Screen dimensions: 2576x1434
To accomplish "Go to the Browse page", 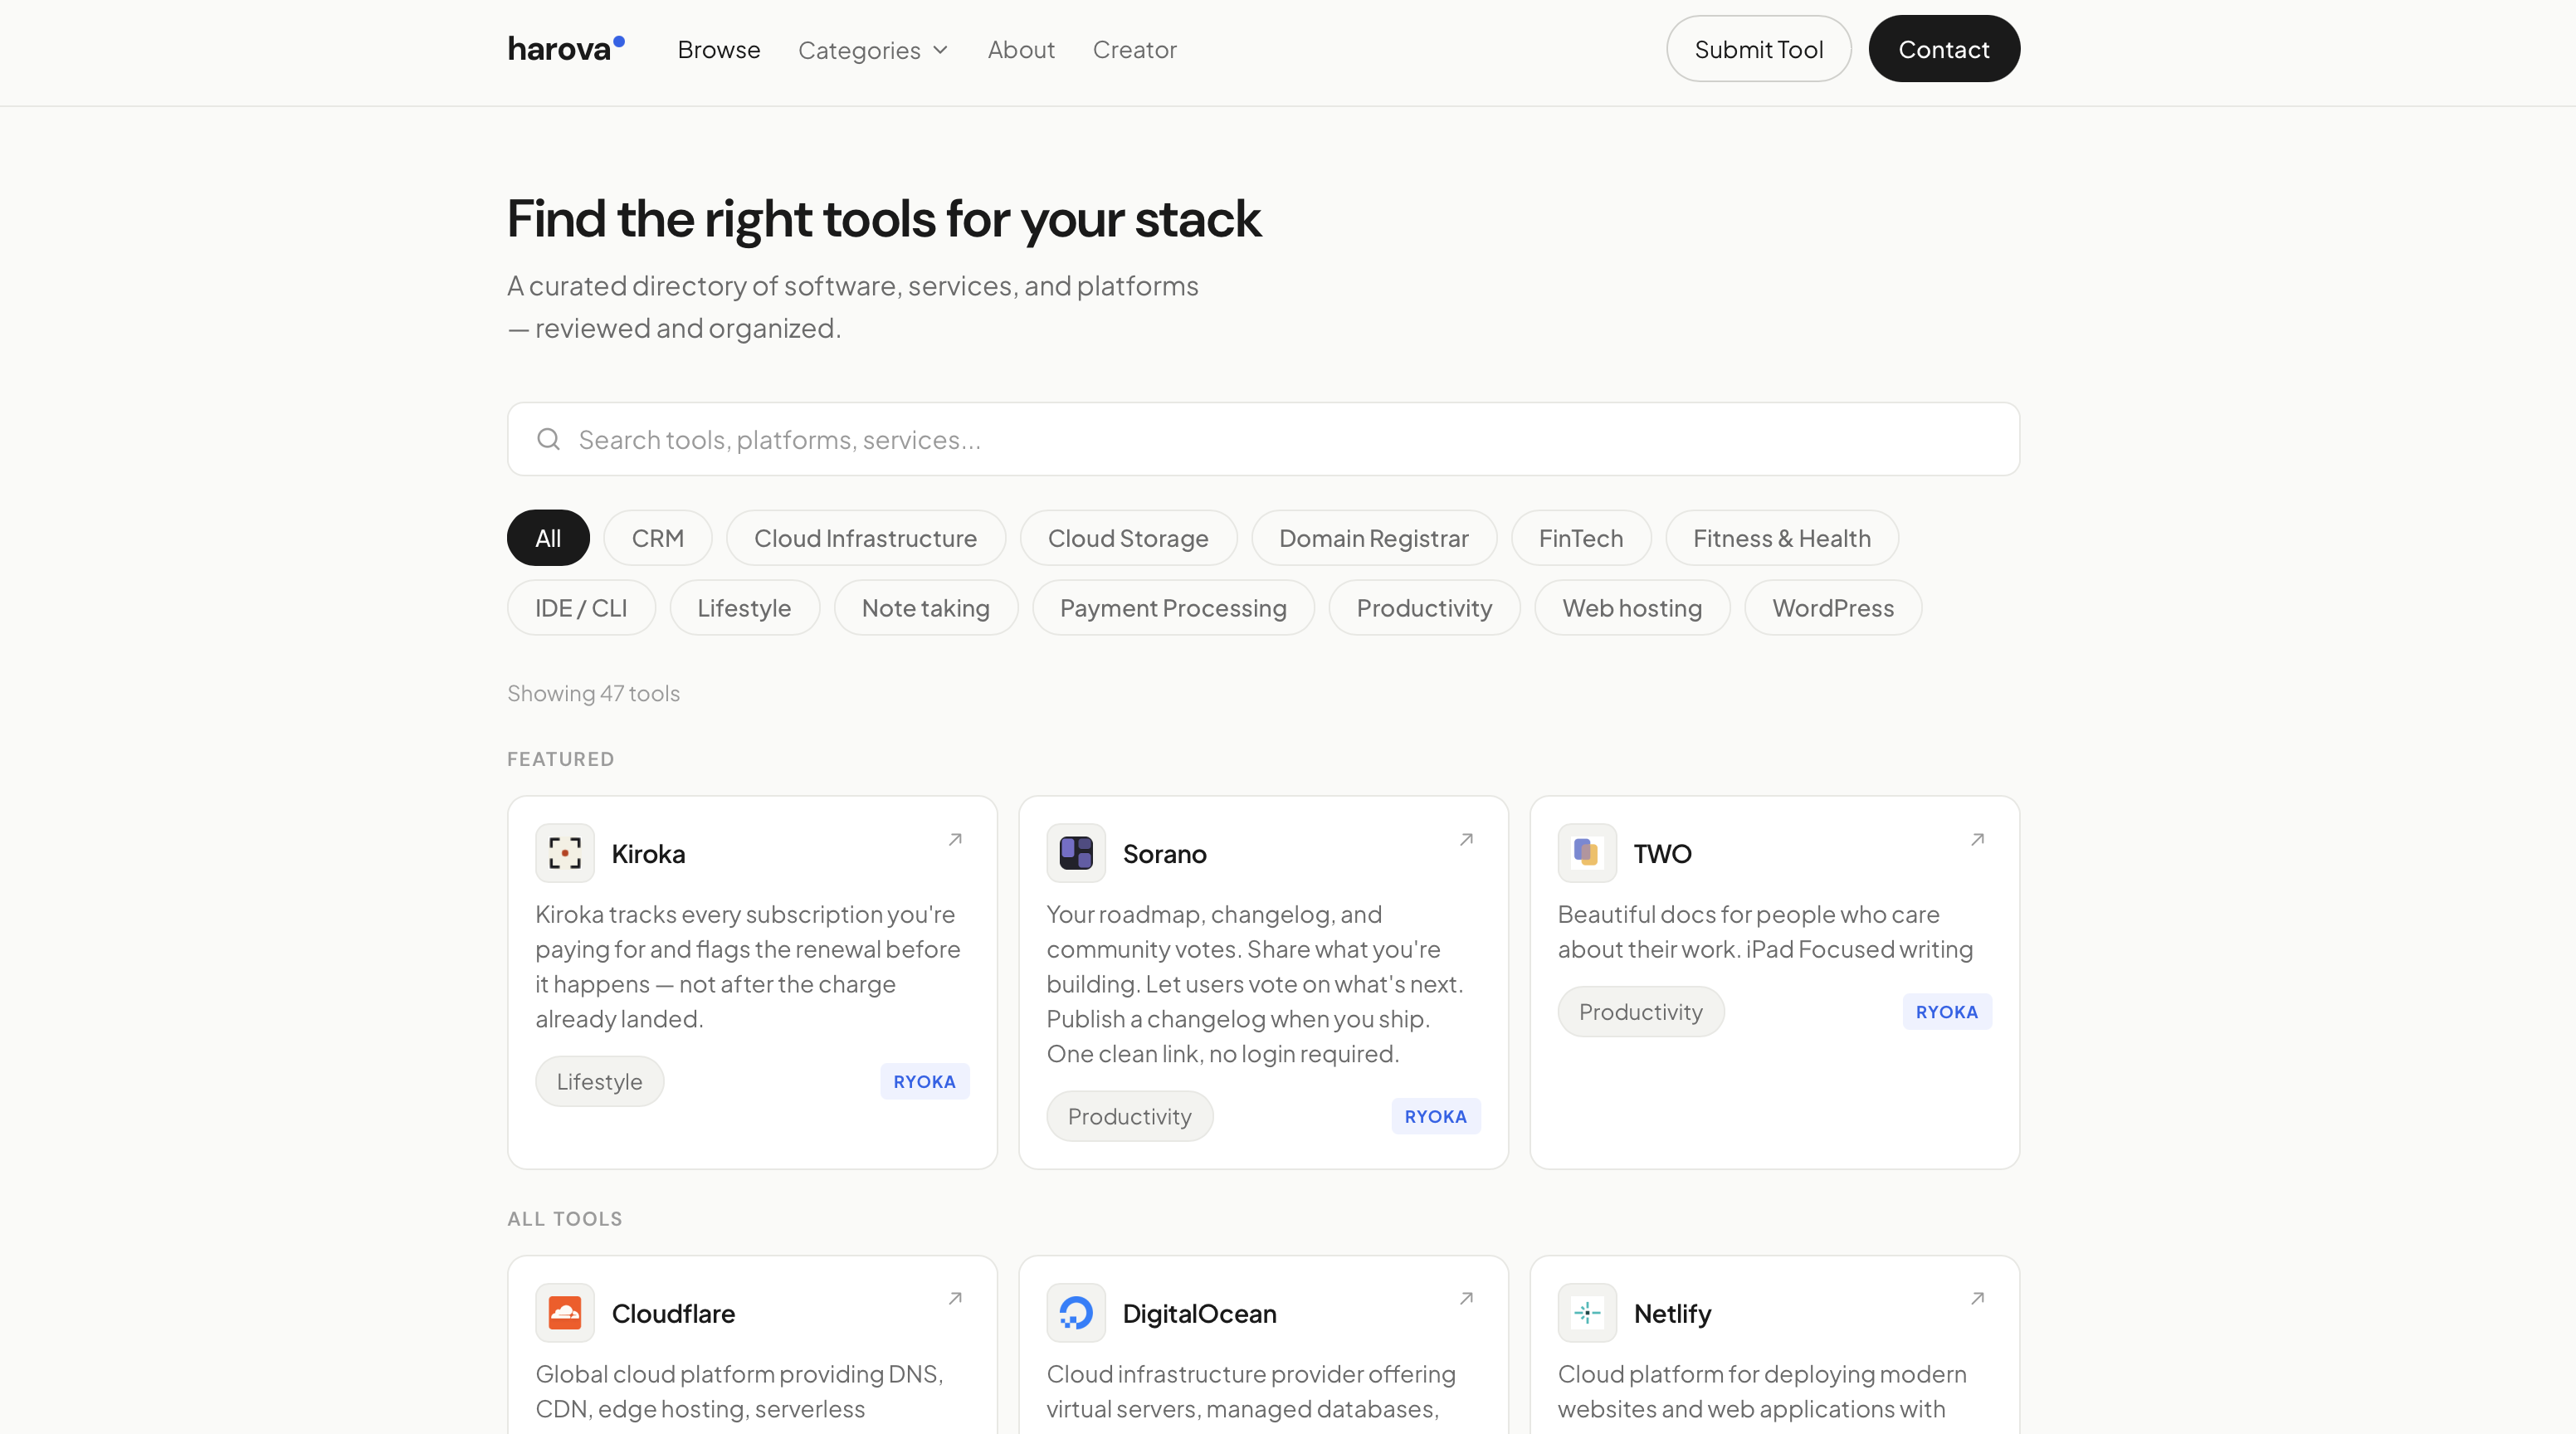I will 719,50.
